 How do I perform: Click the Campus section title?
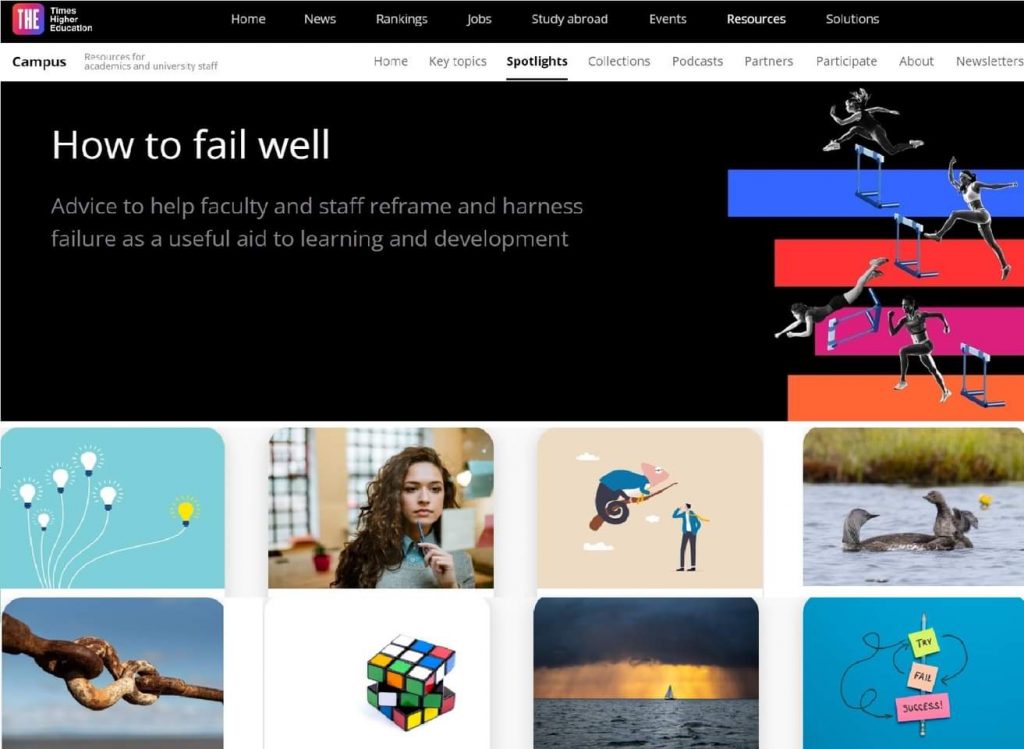pyautogui.click(x=39, y=62)
